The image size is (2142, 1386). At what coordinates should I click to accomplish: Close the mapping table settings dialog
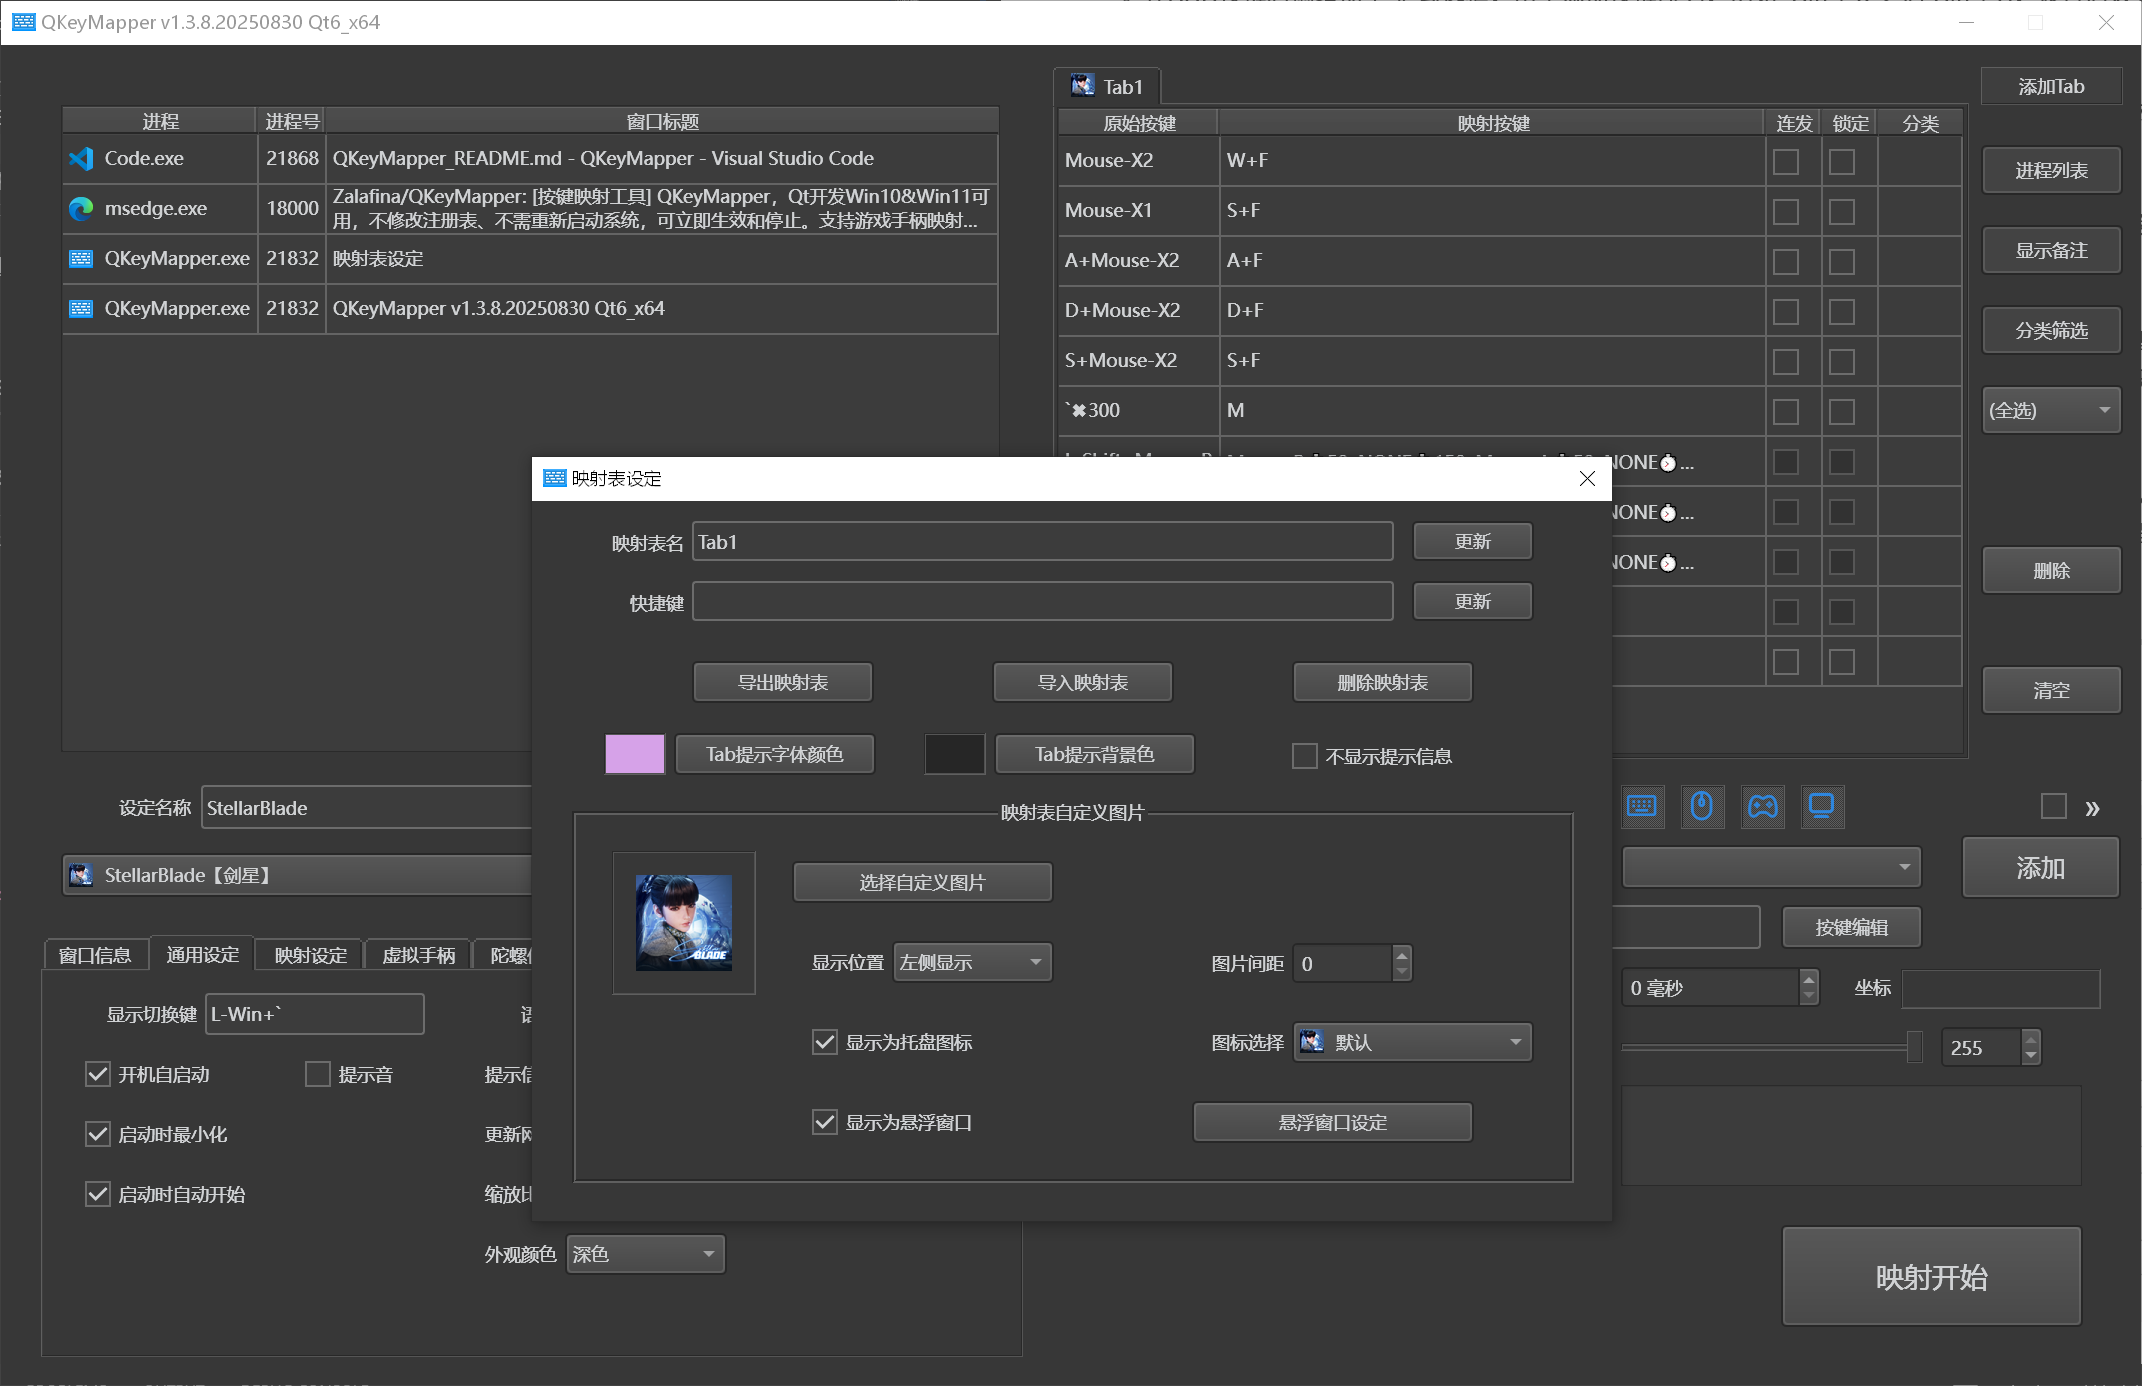(1587, 478)
